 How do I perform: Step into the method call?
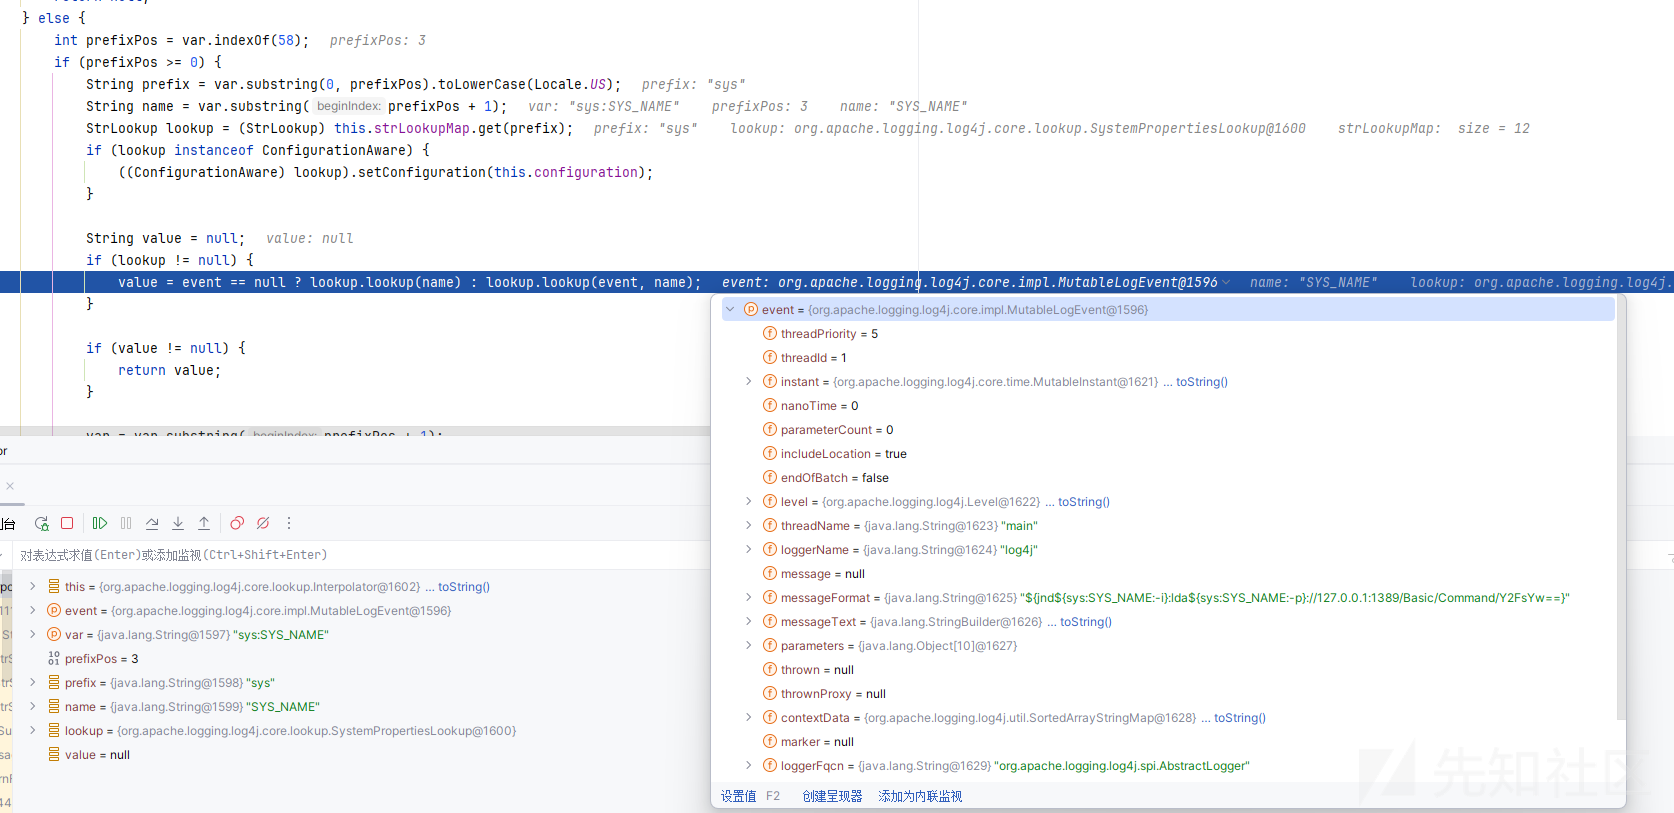[x=178, y=523]
